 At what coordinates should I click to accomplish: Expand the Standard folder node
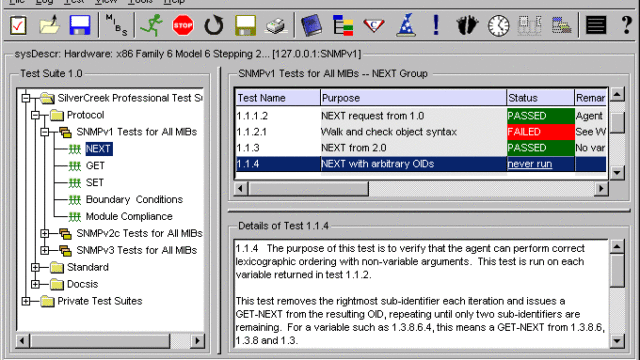click(36, 267)
